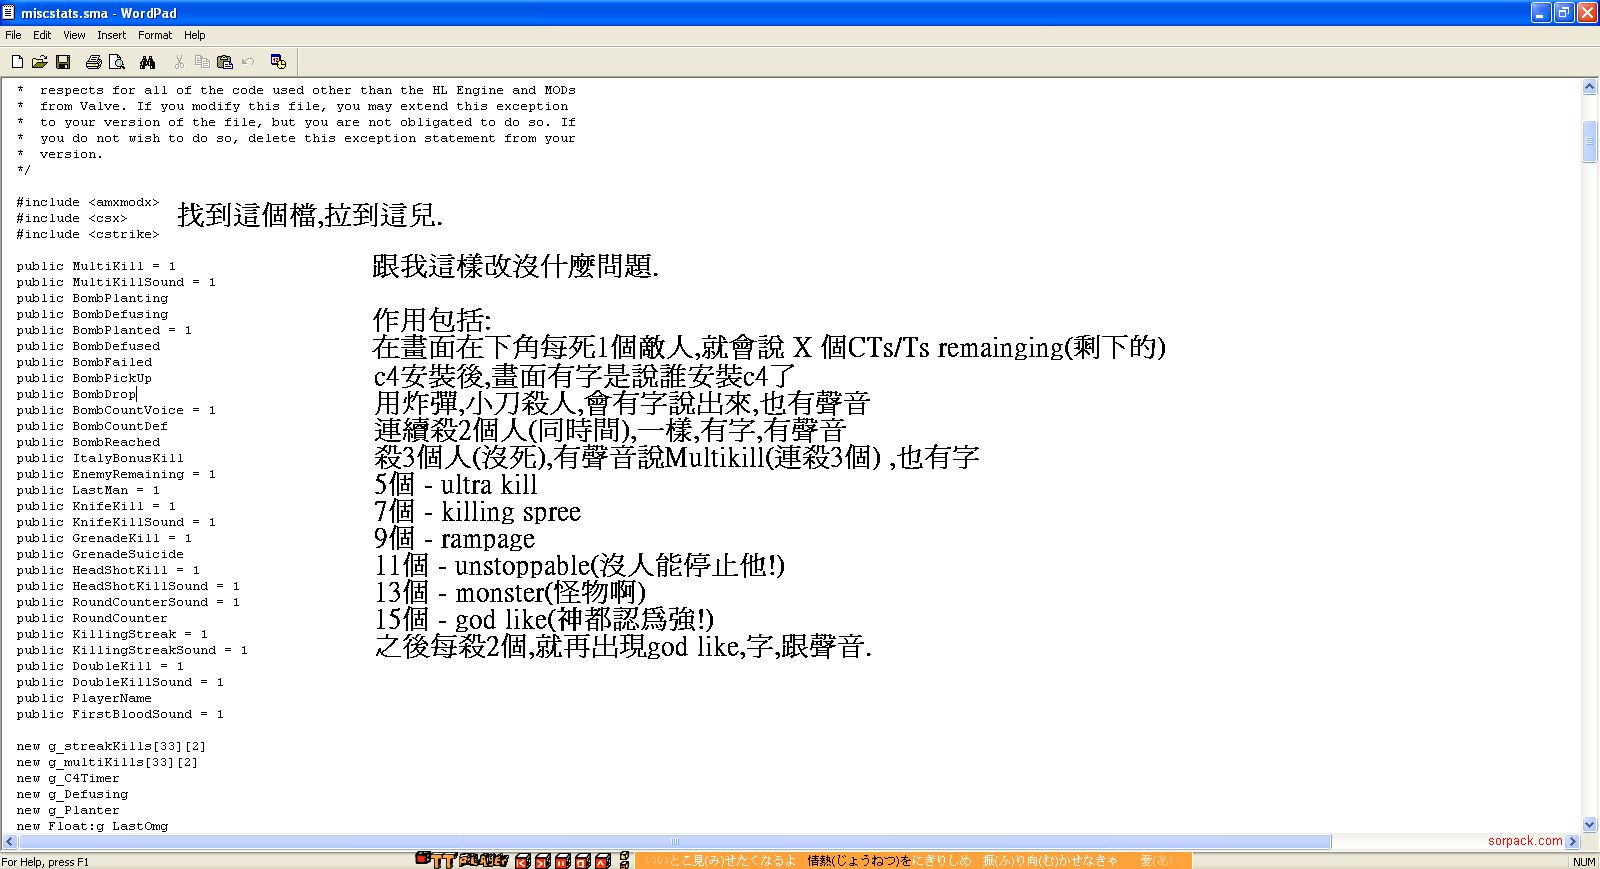The image size is (1600, 869).
Task: Click the Open folder toolbar icon
Action: pyautogui.click(x=40, y=62)
